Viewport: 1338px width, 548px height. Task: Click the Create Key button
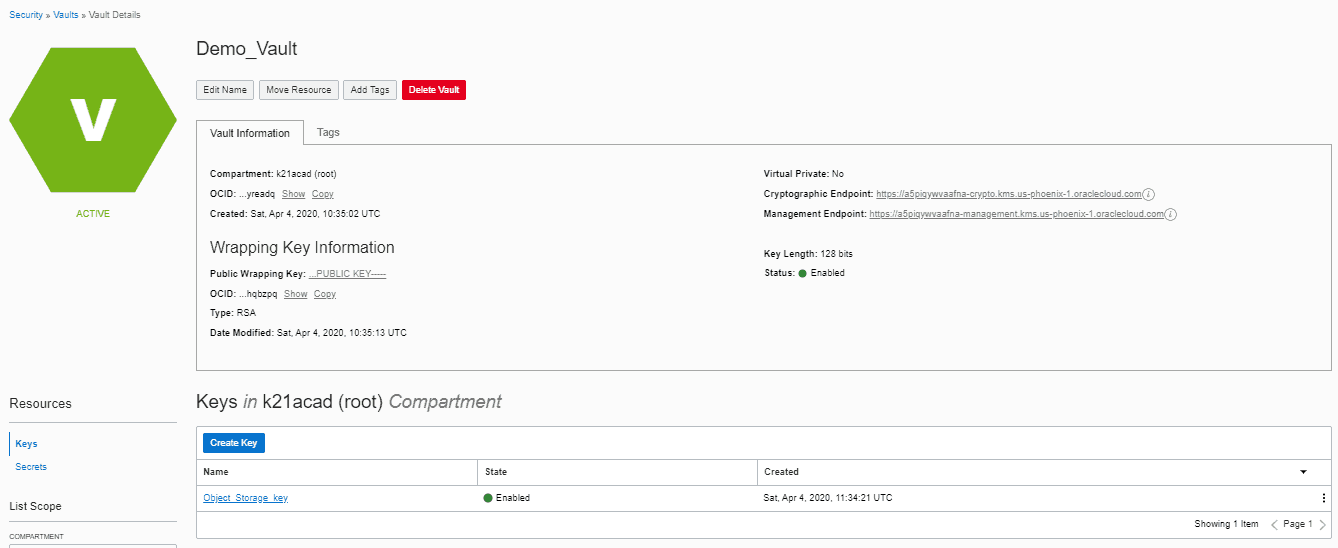point(233,443)
